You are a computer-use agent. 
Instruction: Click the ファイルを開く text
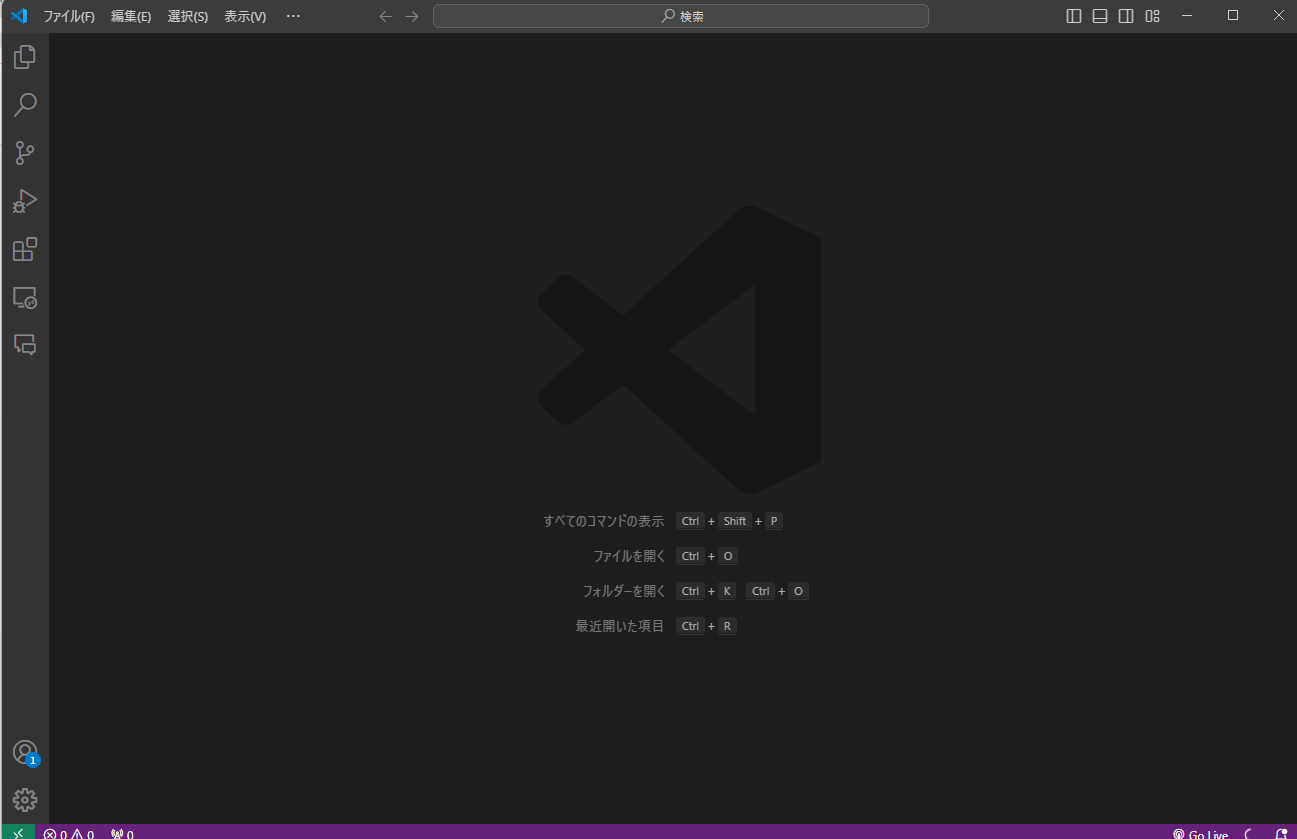[x=629, y=556]
